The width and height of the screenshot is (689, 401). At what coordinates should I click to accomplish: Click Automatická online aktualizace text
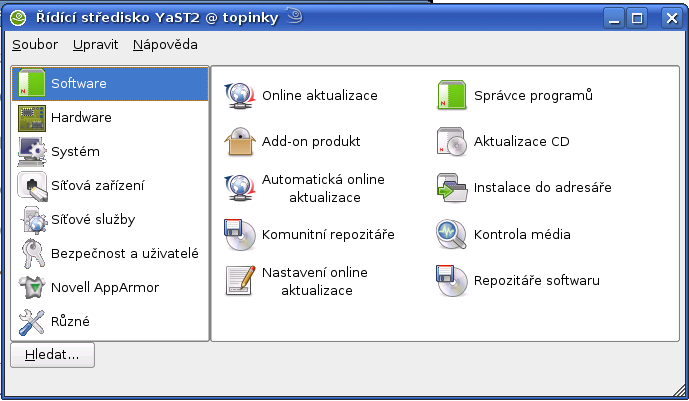pos(323,188)
